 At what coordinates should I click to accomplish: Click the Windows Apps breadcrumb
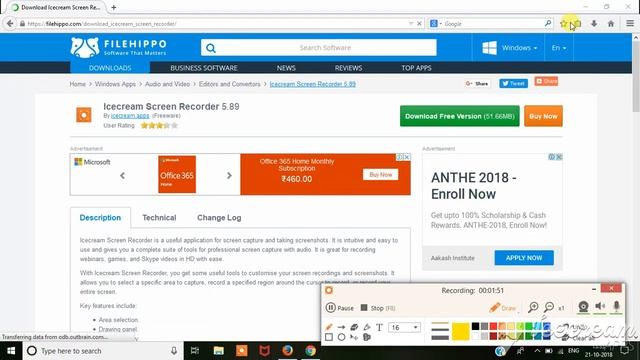115,84
